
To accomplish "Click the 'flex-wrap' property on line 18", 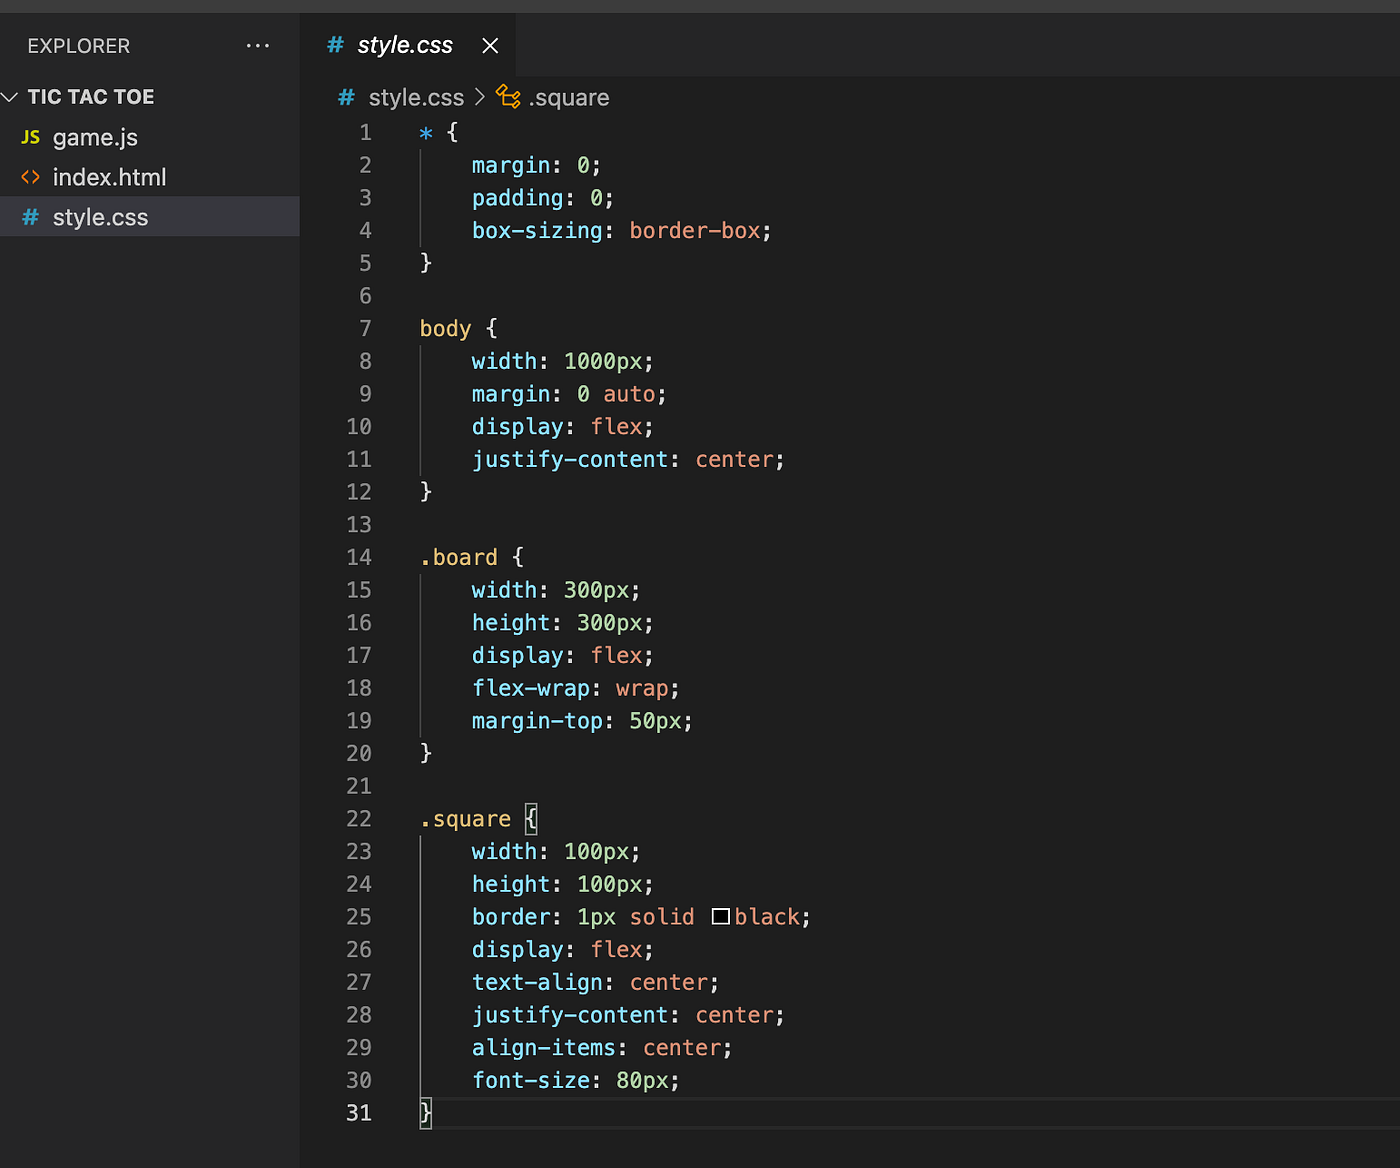I will [531, 688].
